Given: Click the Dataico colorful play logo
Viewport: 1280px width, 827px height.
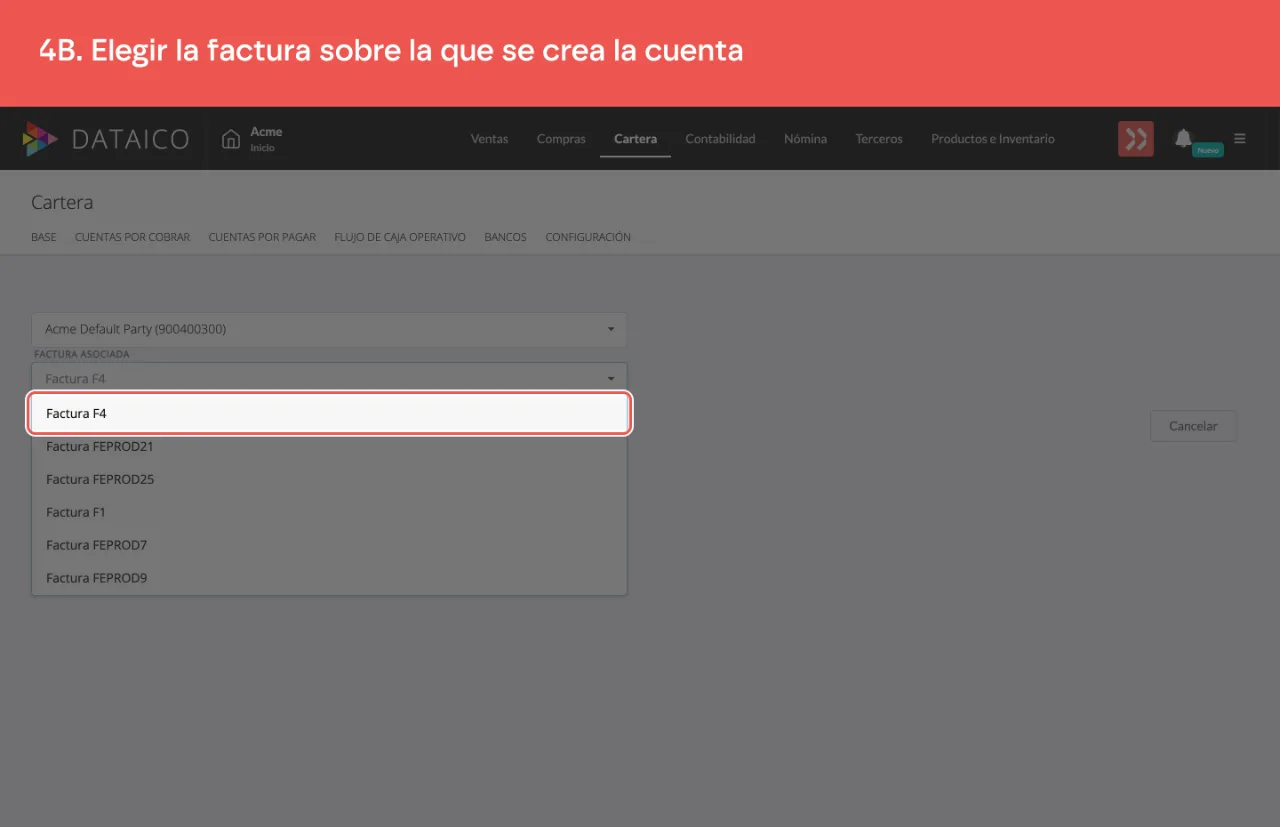Looking at the screenshot, I should (40, 139).
